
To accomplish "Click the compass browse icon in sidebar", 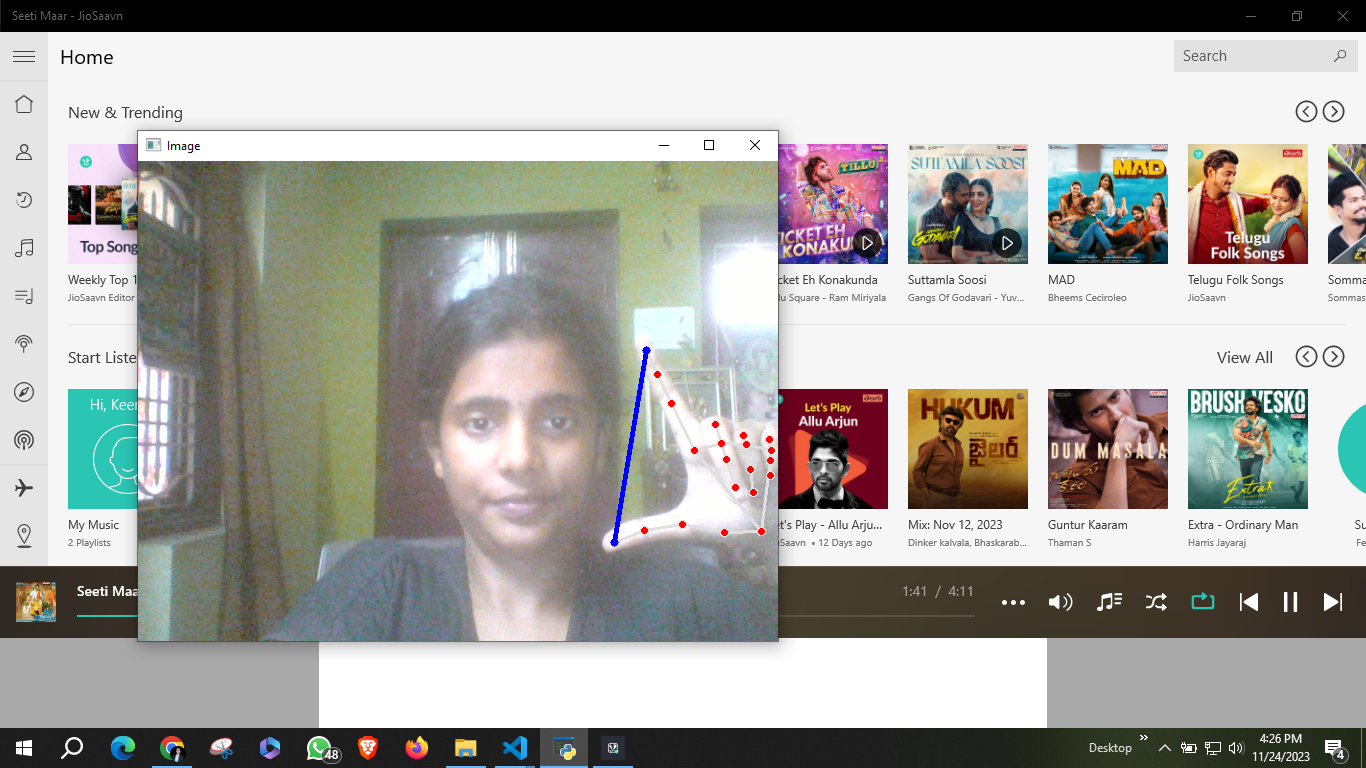I will tap(24, 392).
